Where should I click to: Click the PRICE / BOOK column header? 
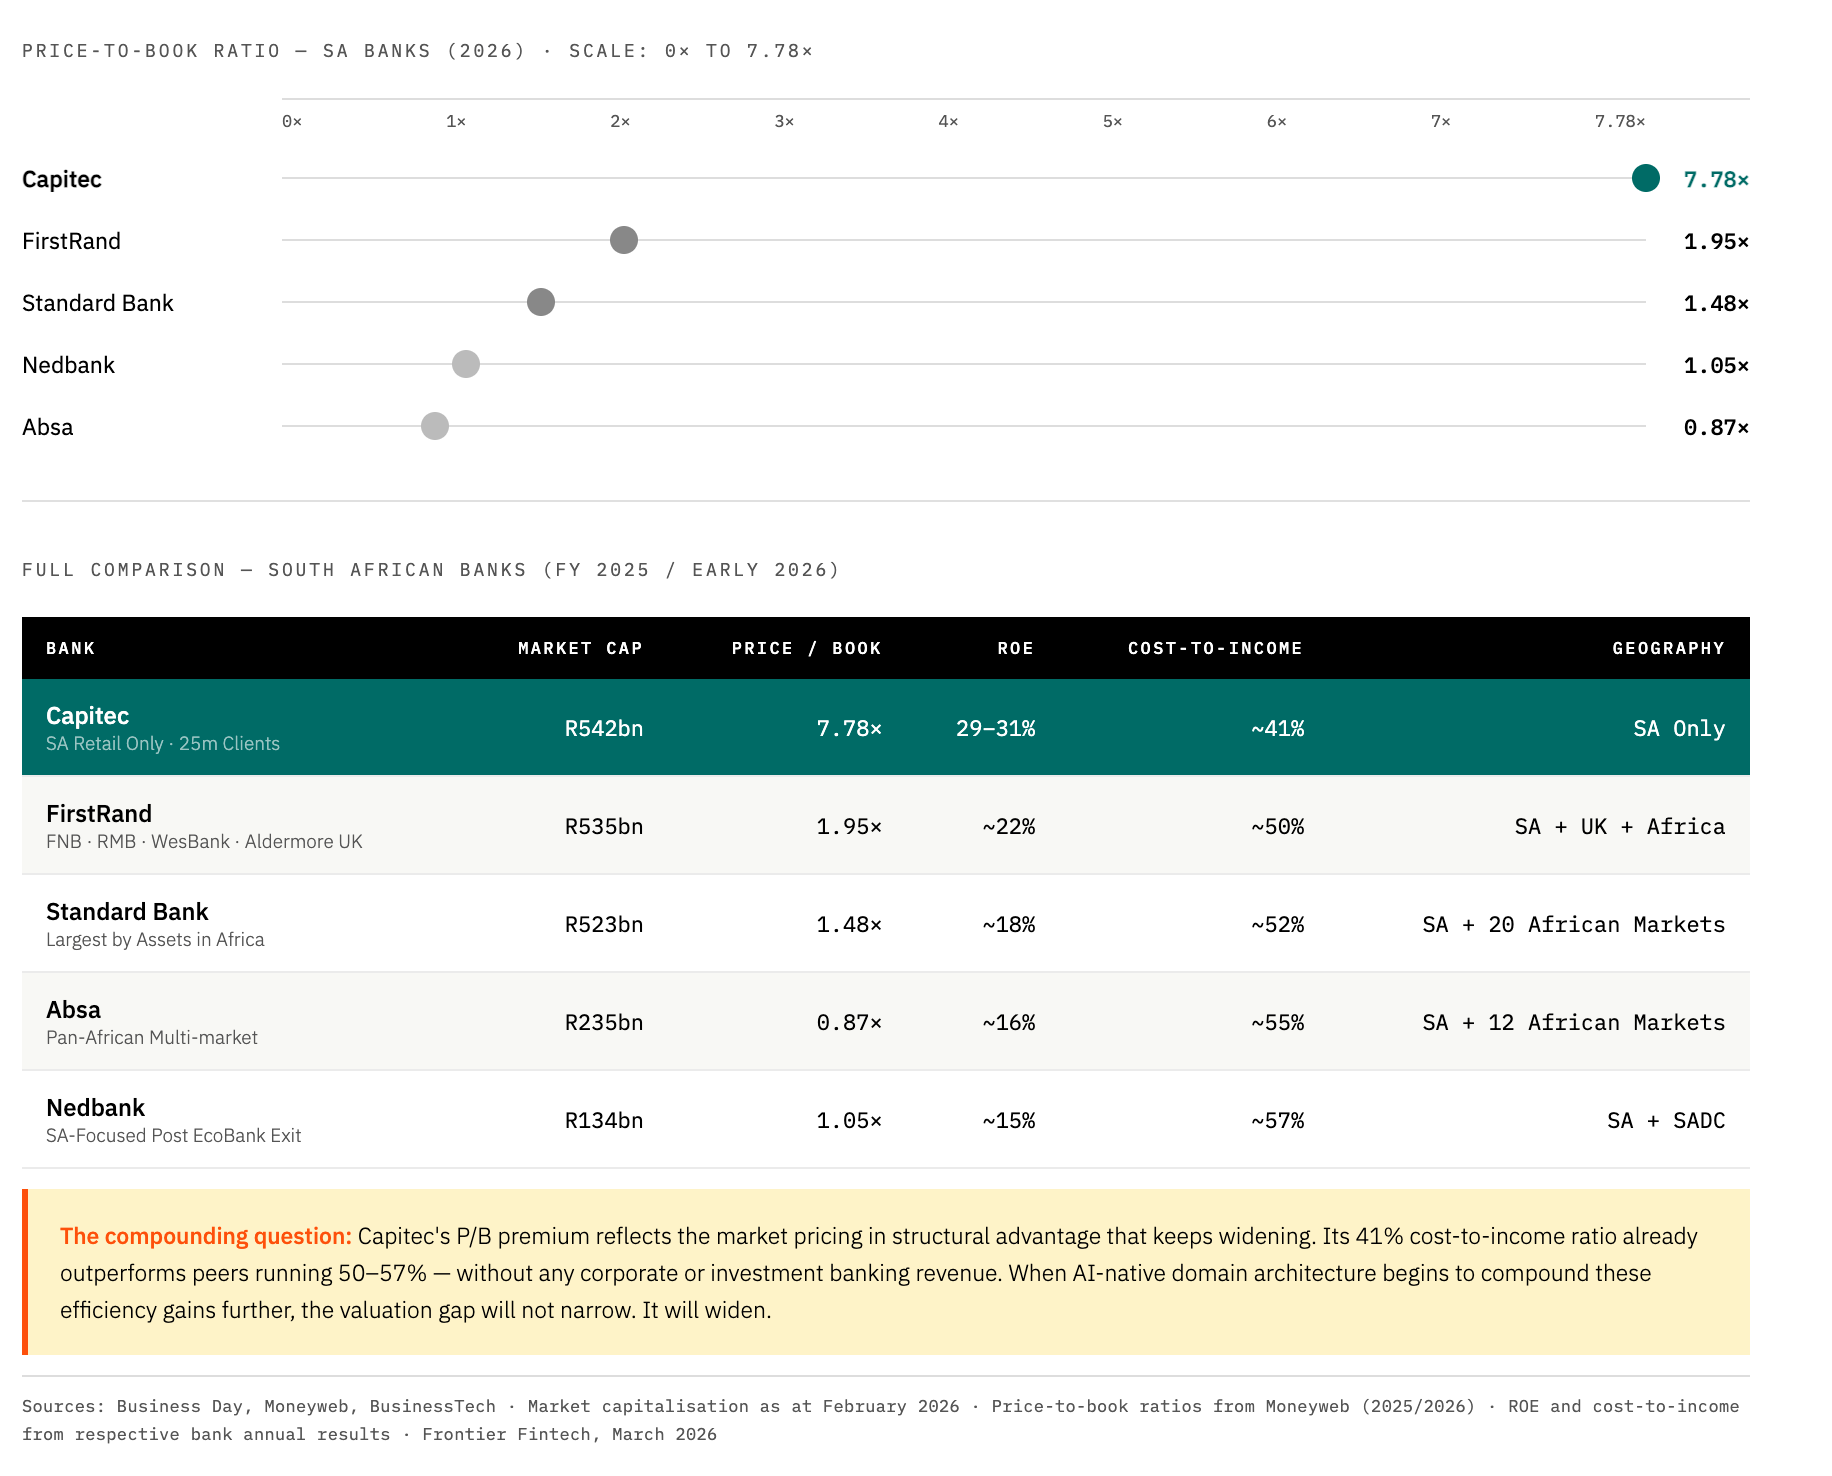click(x=806, y=648)
